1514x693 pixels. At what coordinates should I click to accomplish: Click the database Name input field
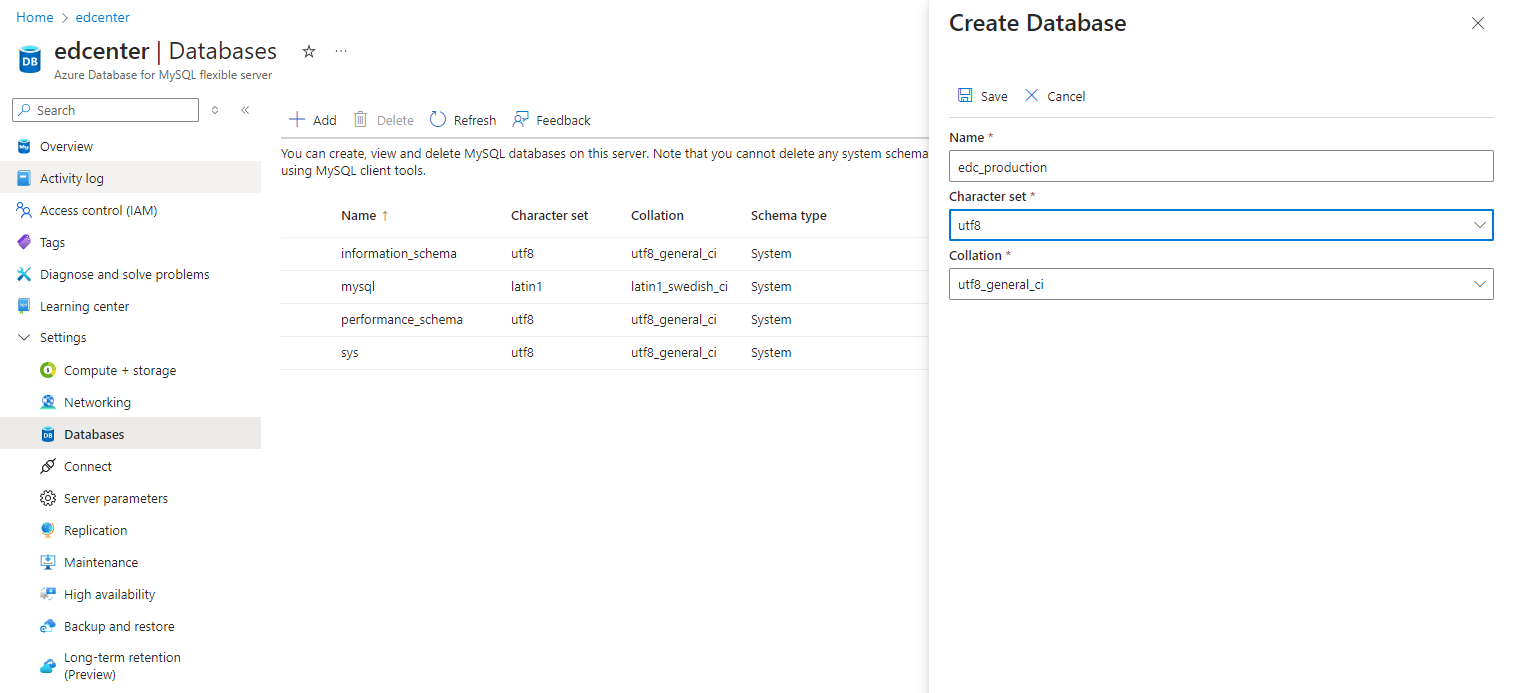pos(1220,166)
